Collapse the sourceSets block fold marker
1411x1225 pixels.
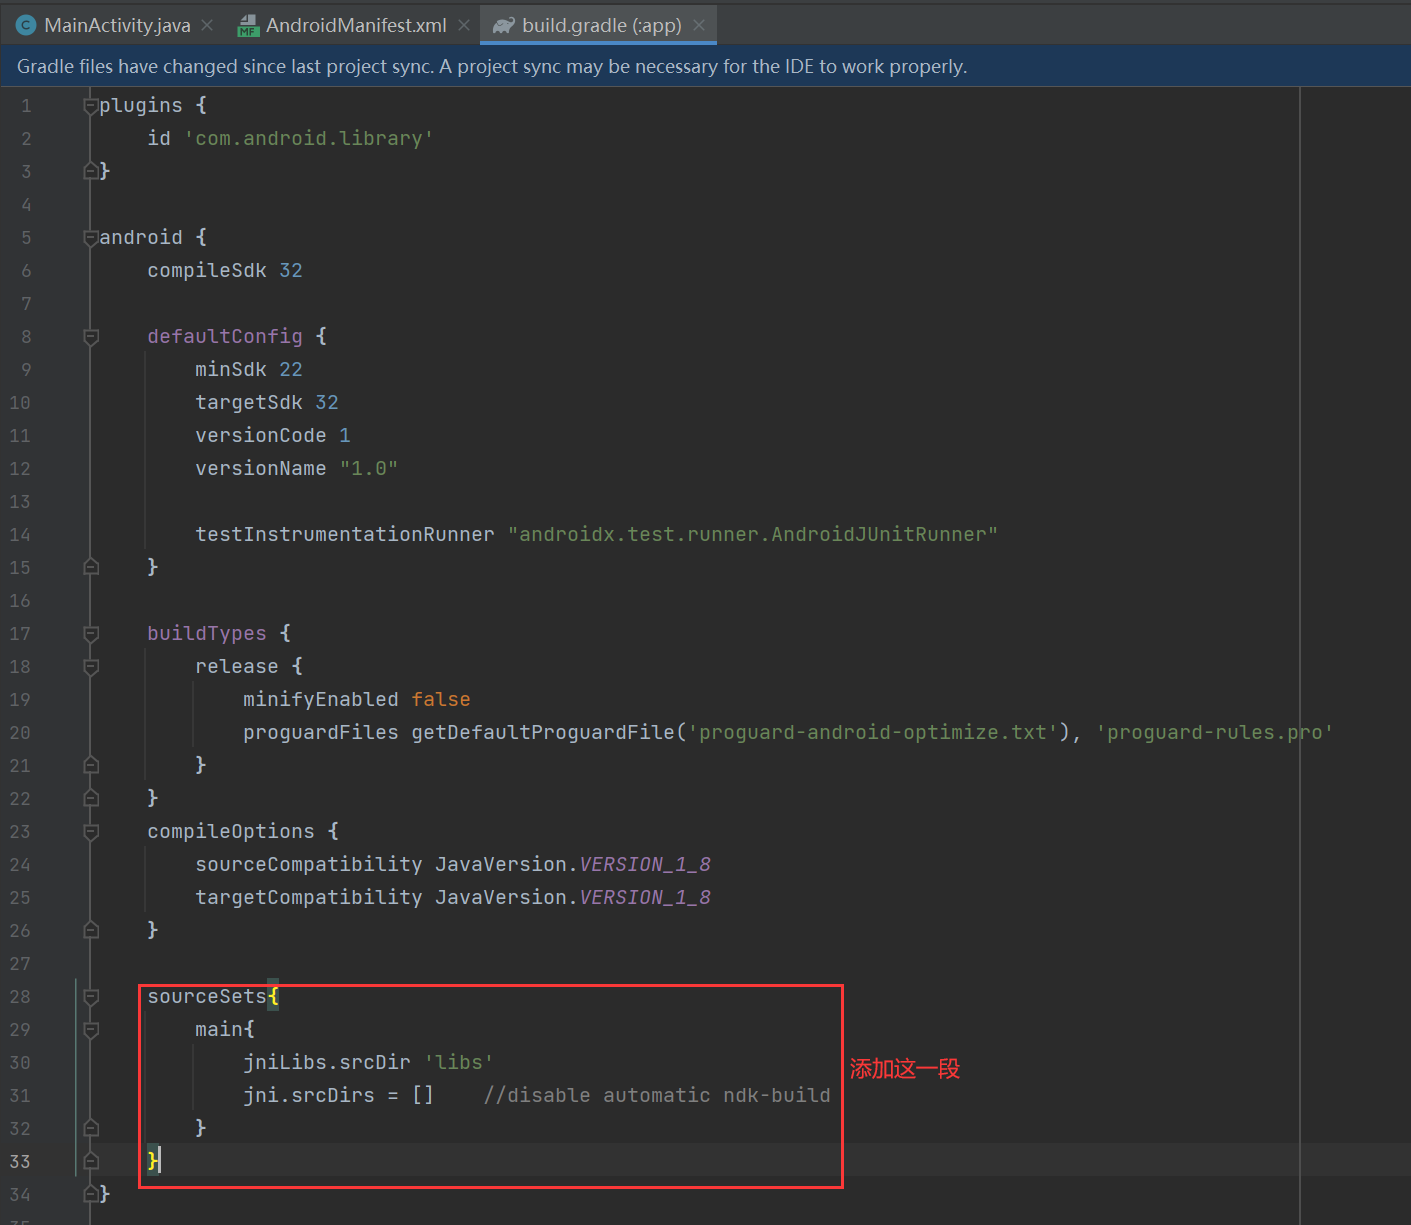(91, 996)
